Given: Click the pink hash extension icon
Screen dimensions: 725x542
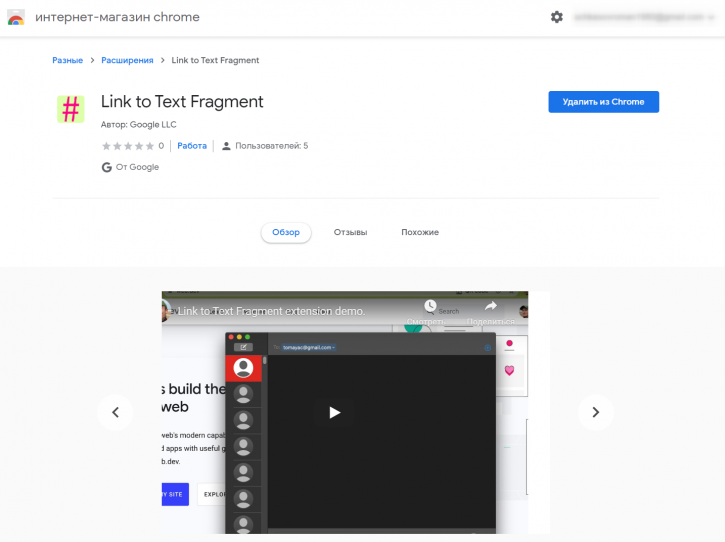Looking at the screenshot, I should [71, 109].
